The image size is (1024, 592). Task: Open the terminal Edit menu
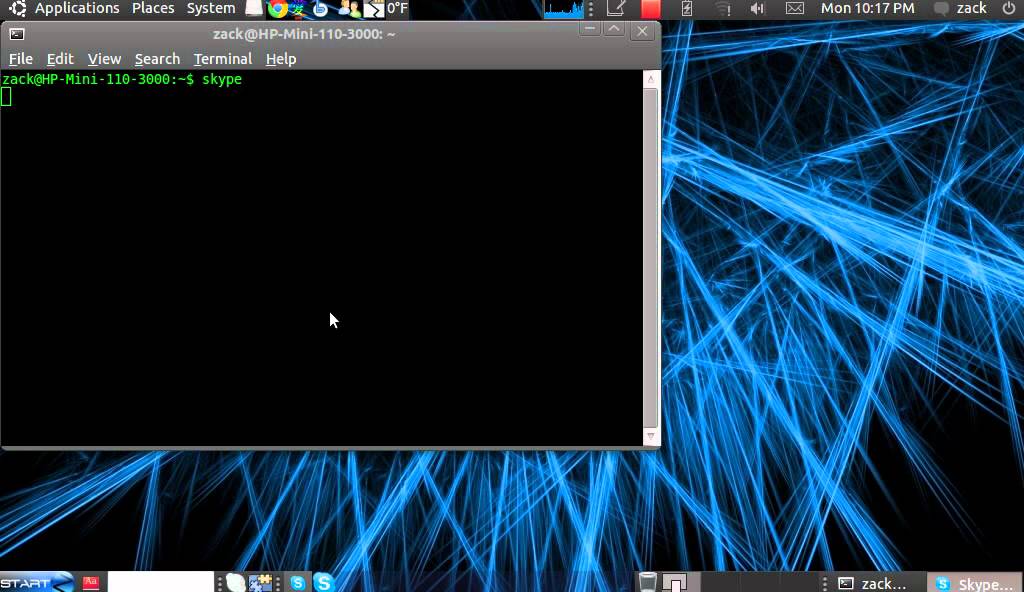click(x=60, y=59)
